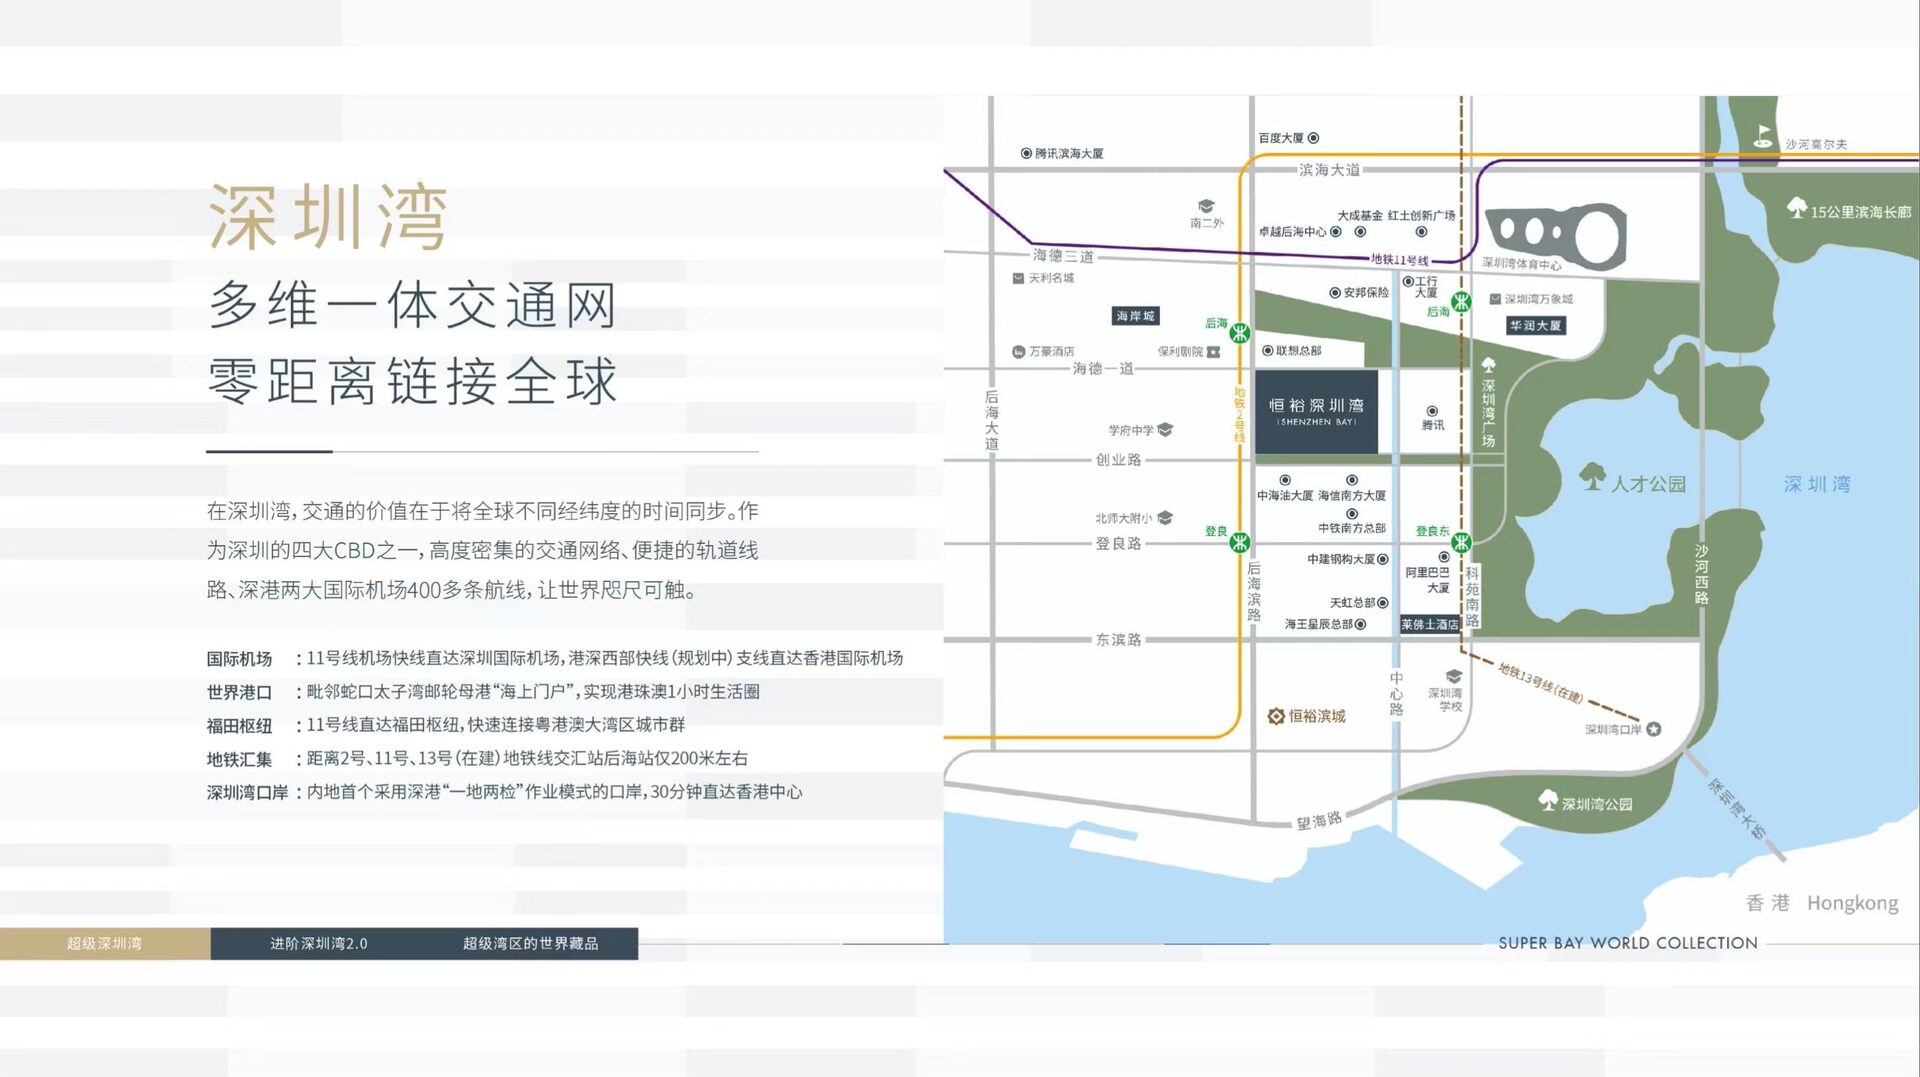Click the SUPER BAY WORLD COLLECTION text
Viewport: 1920px width, 1077px height.
1628,943
